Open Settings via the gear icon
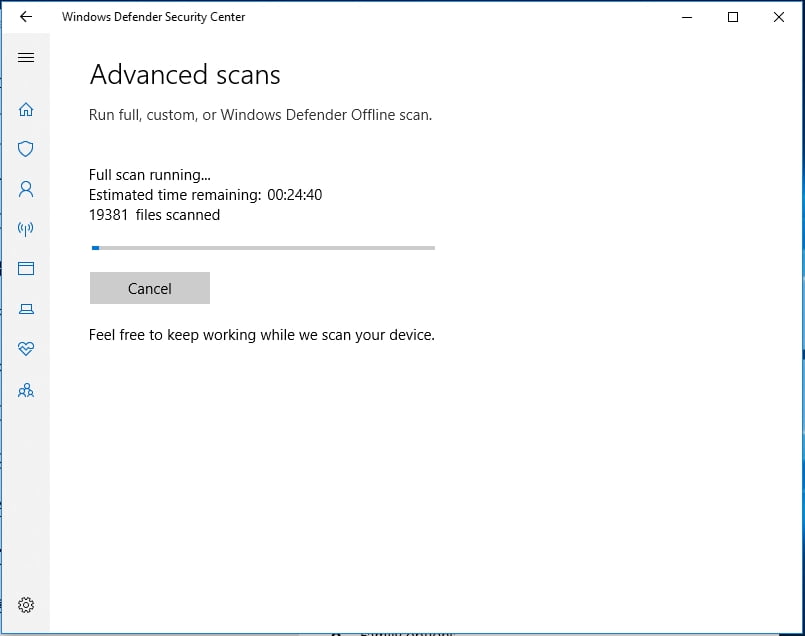 [x=26, y=605]
